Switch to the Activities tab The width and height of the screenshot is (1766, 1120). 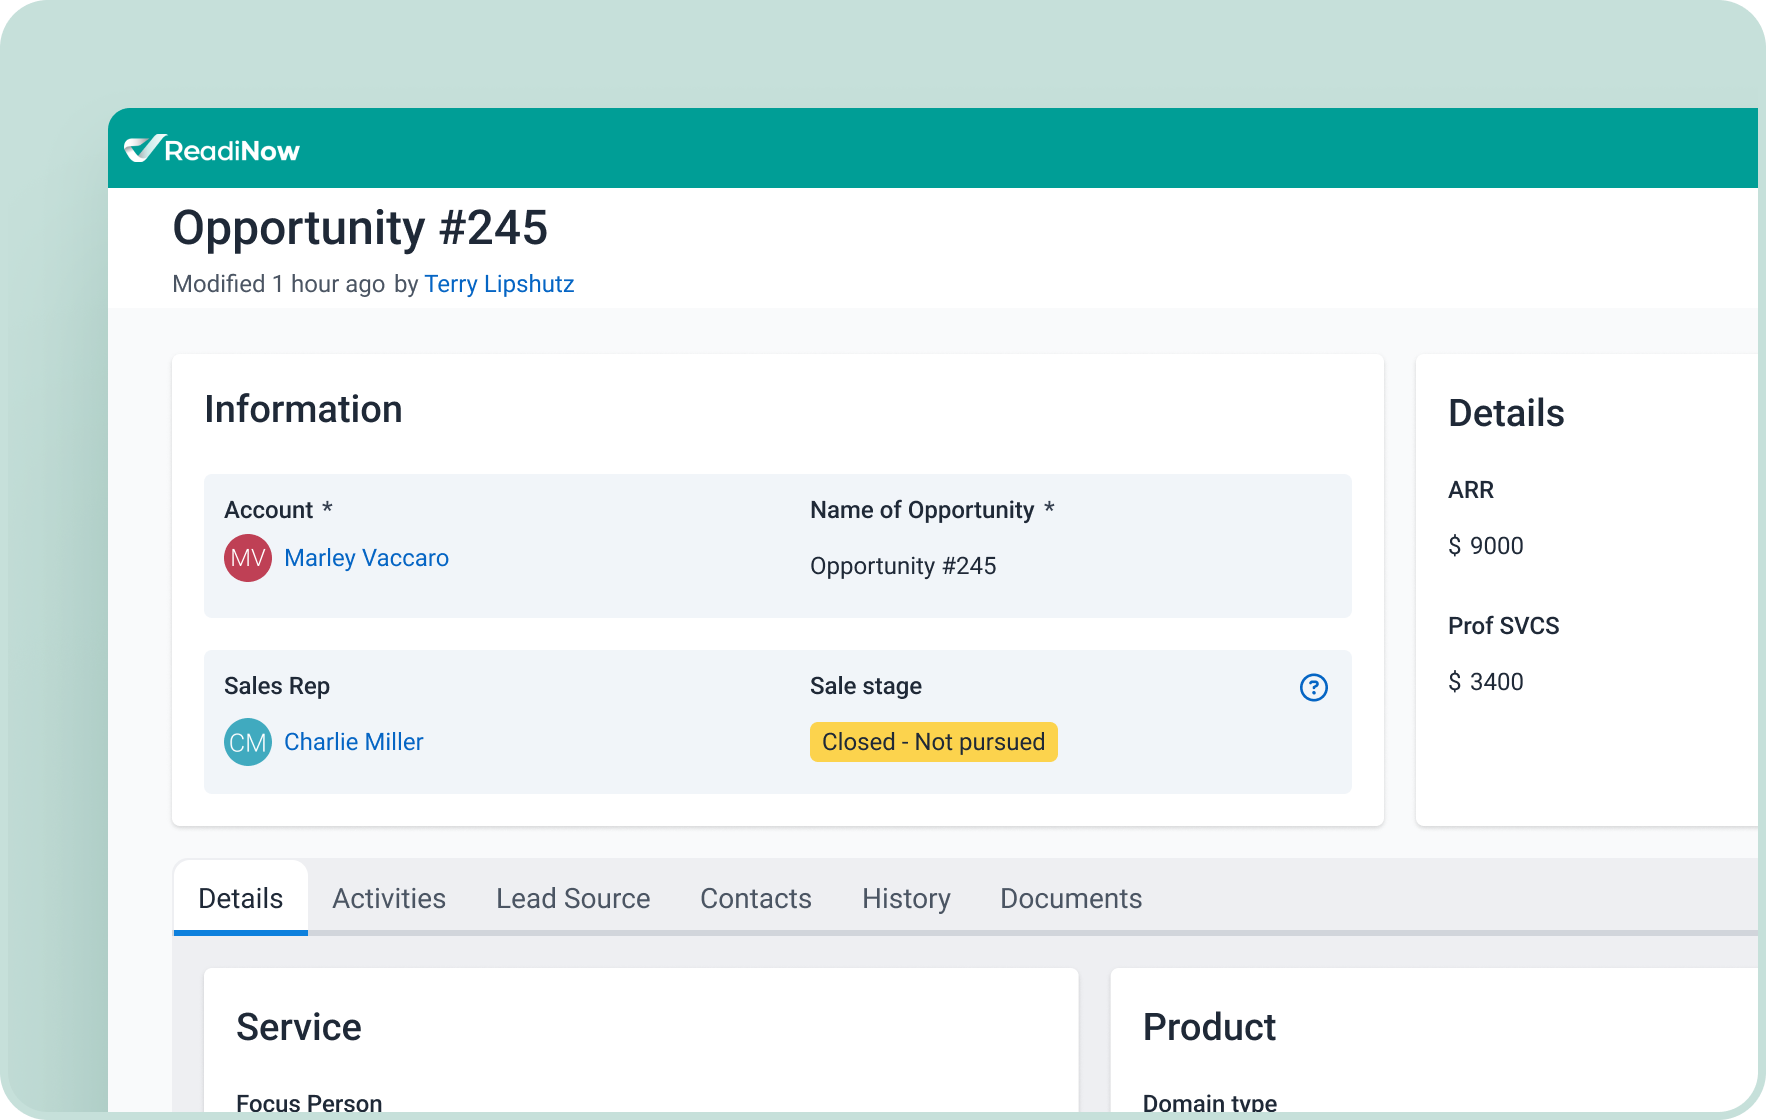click(x=389, y=898)
